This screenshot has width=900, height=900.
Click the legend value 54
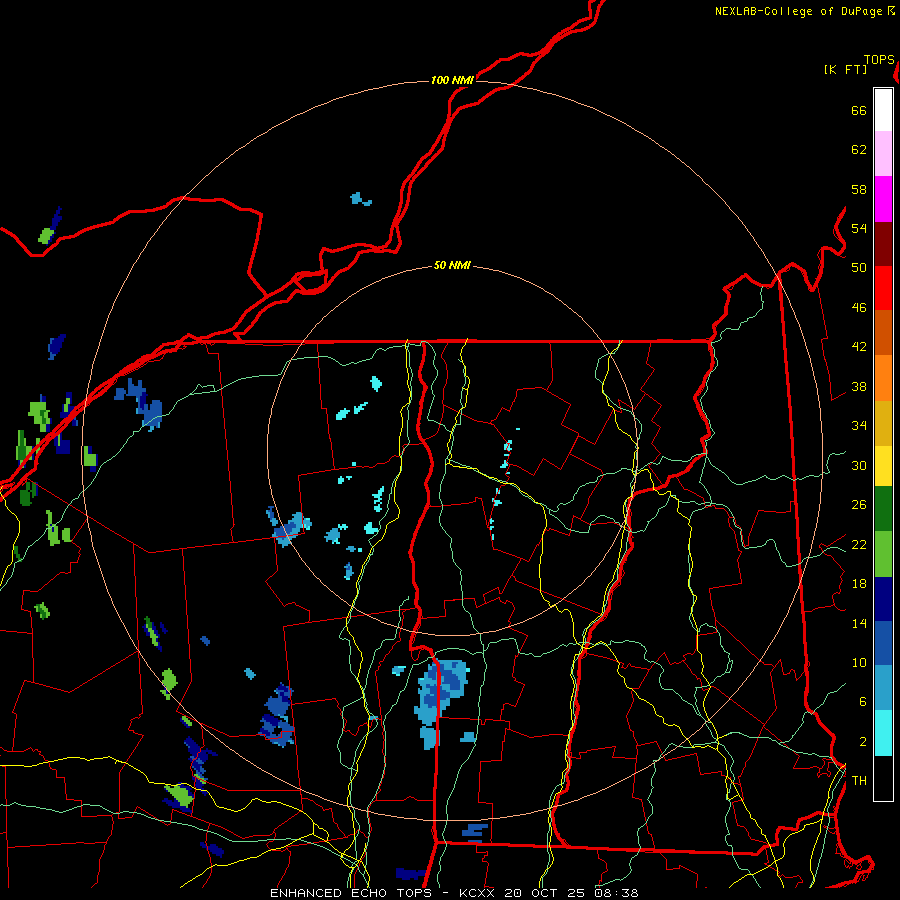[x=859, y=228]
